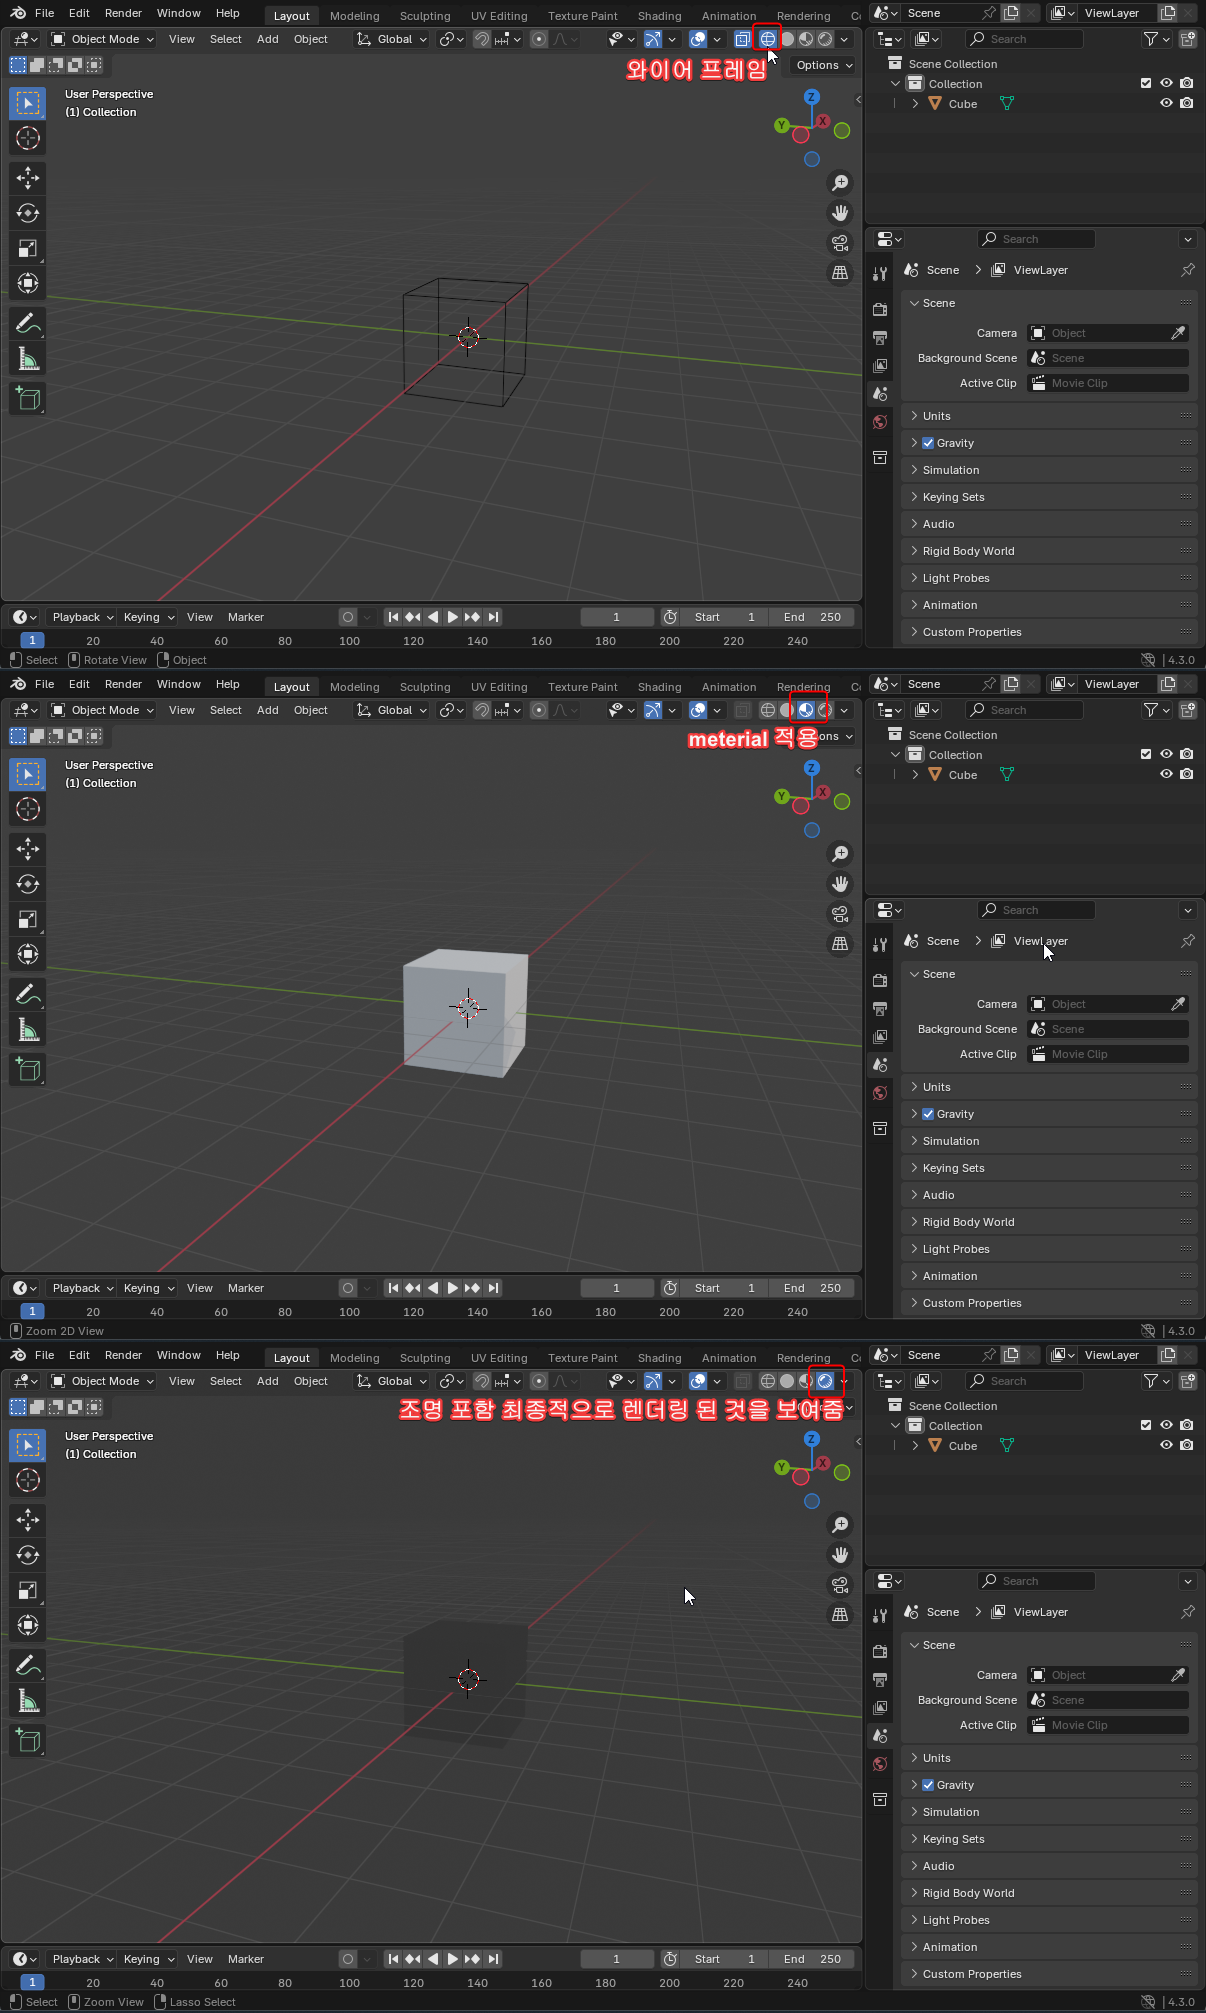Click Start frame field in bottom timeline
The width and height of the screenshot is (1206, 2013).
tap(726, 1959)
